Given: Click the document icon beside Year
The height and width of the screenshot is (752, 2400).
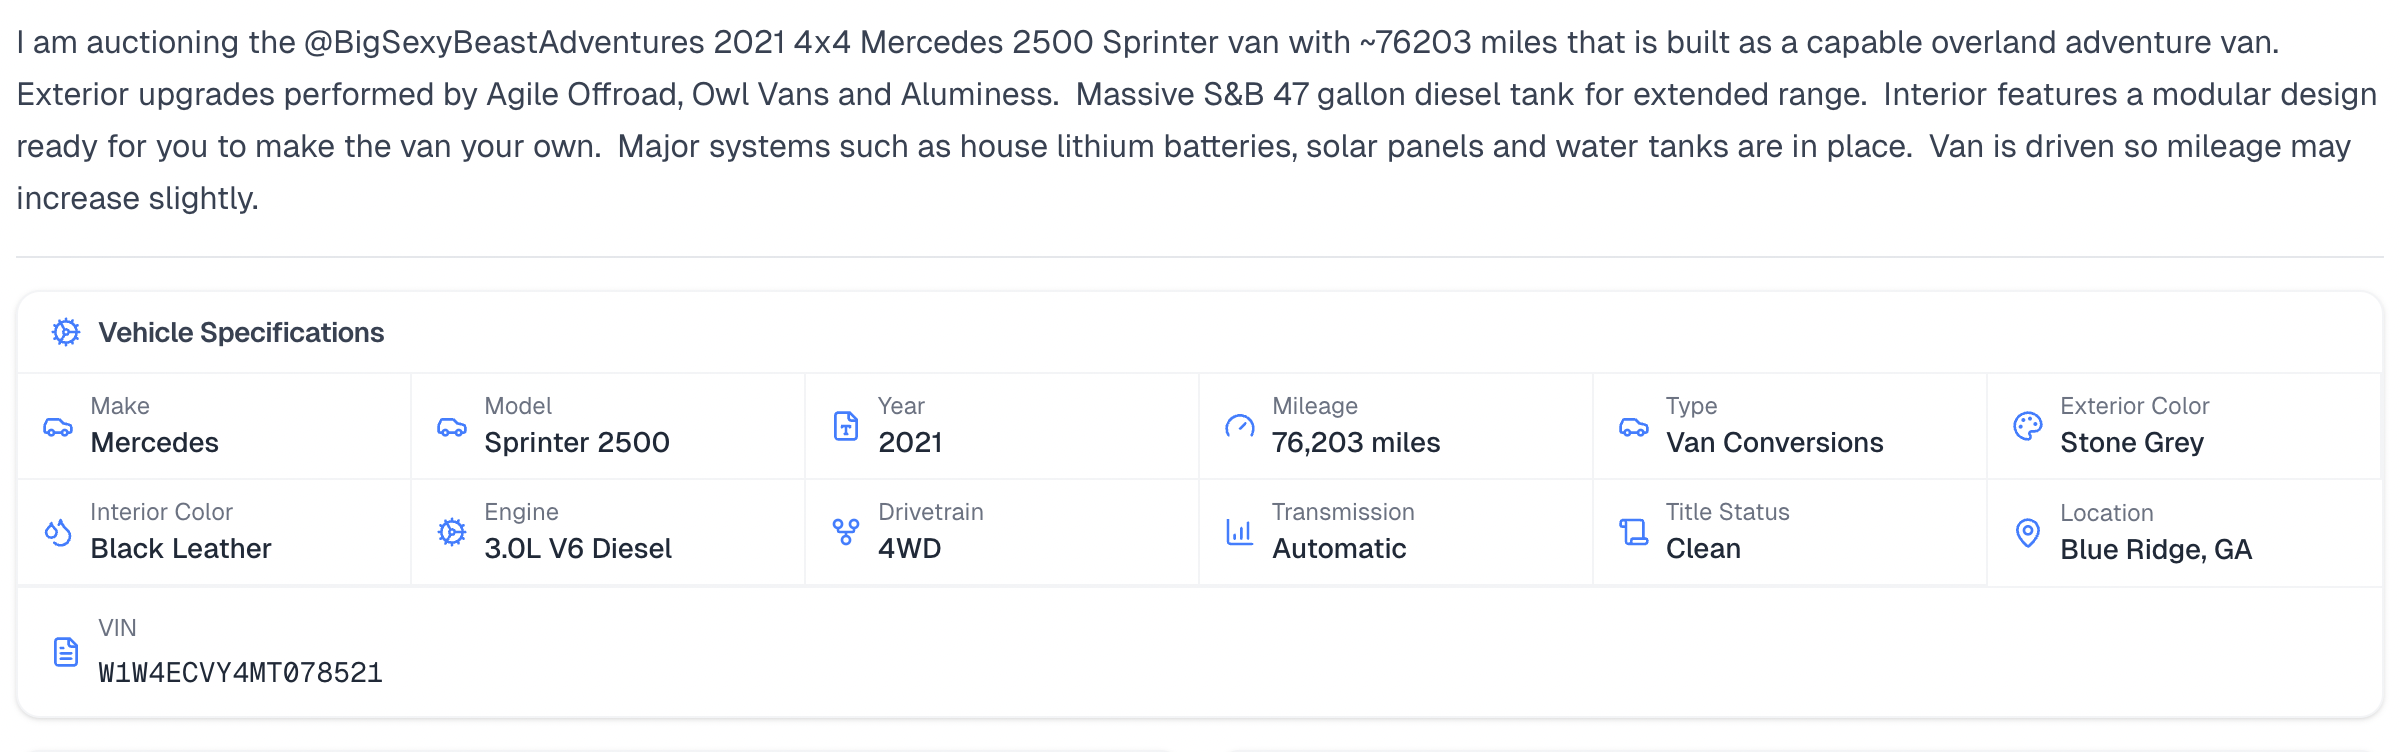Looking at the screenshot, I should [846, 426].
